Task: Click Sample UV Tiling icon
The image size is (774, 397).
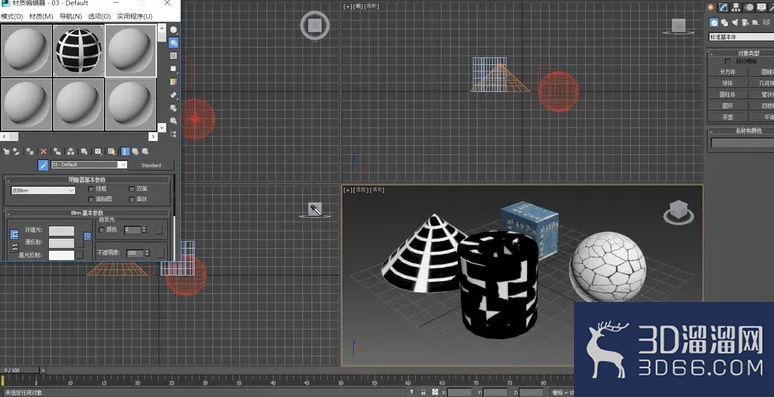Action: pyautogui.click(x=174, y=69)
